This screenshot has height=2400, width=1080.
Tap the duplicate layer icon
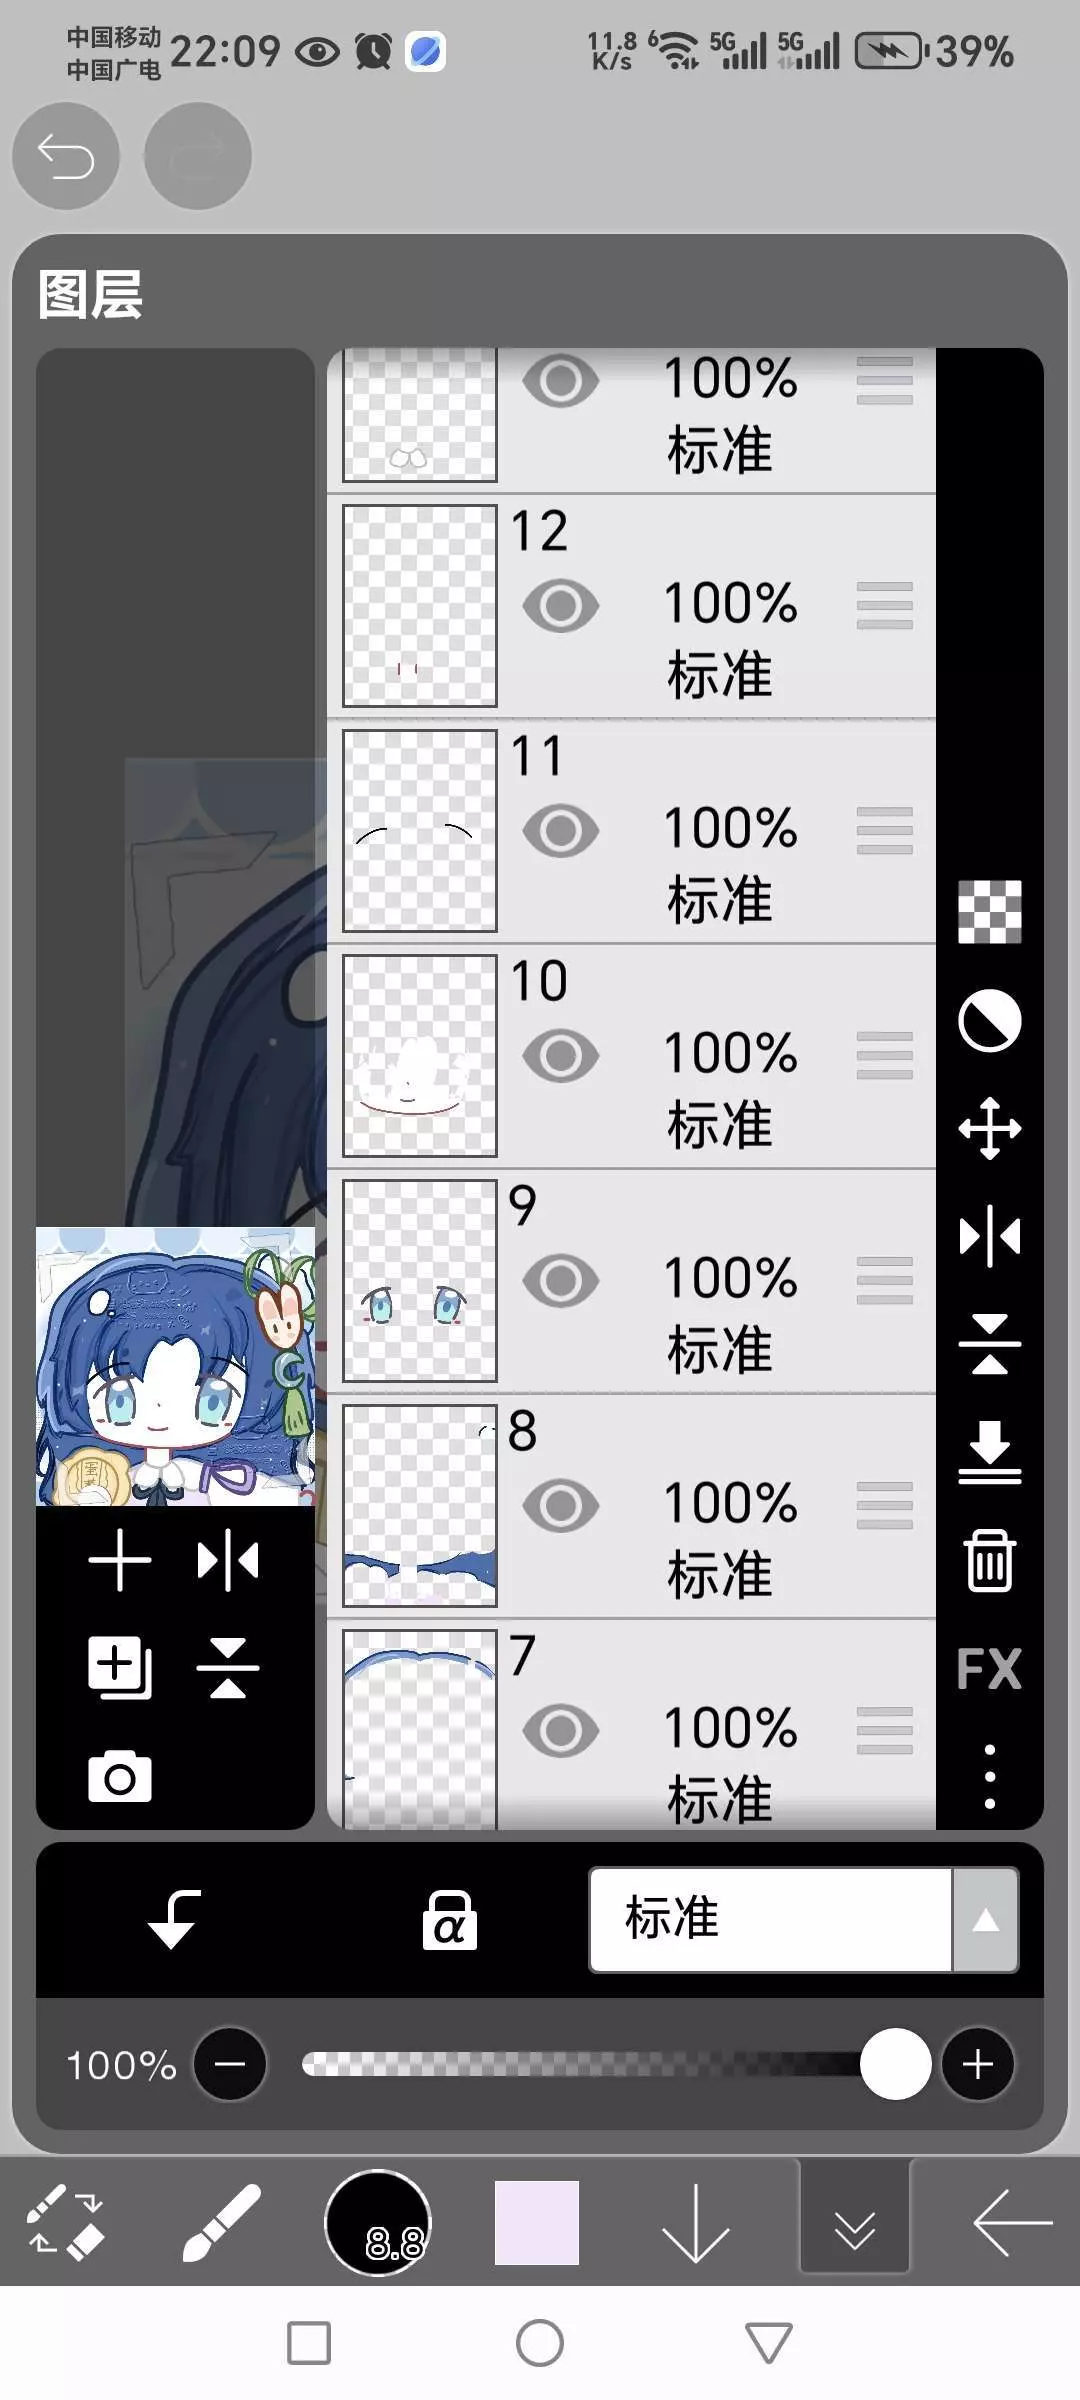click(120, 1668)
